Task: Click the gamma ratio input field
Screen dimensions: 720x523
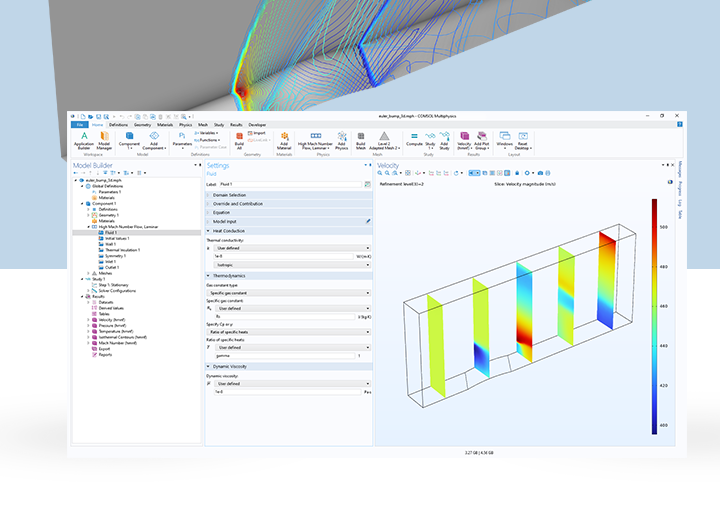Action: (x=285, y=356)
